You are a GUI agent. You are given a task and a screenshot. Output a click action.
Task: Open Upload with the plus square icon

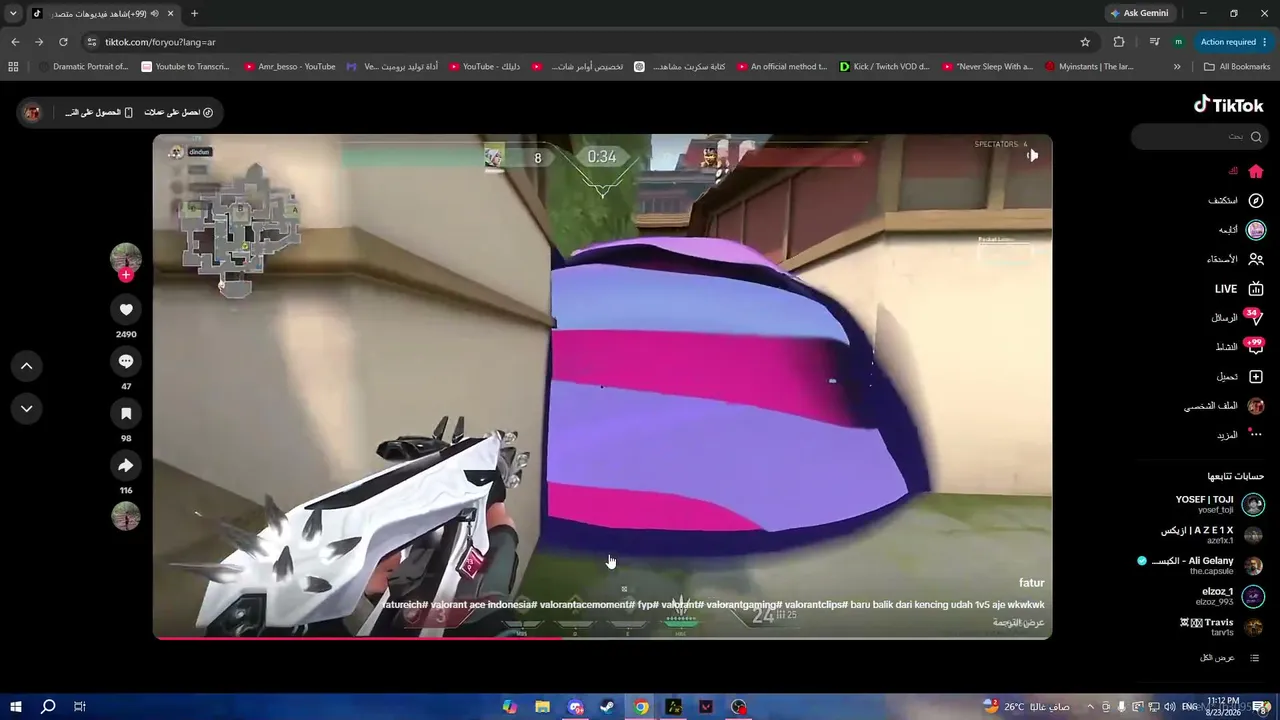(x=1256, y=377)
